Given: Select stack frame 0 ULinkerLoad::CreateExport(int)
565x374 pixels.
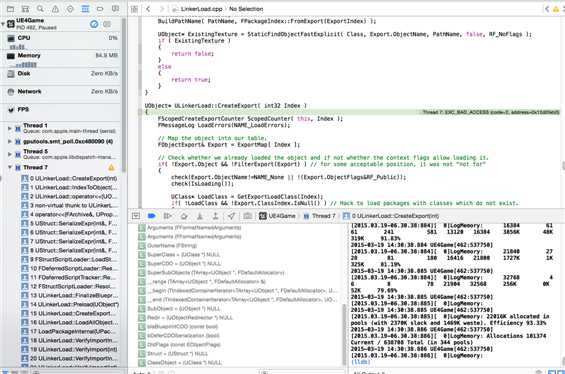Looking at the screenshot, I should (69, 178).
